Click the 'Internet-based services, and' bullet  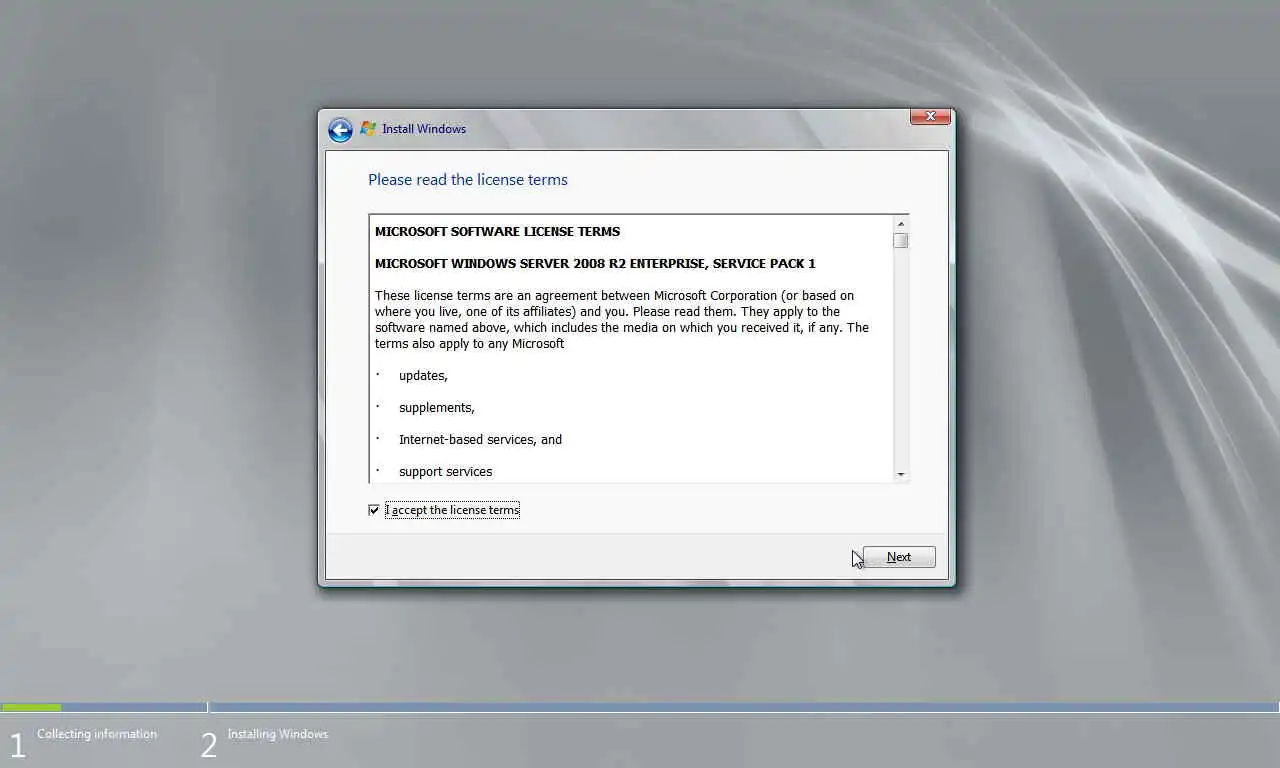[480, 440]
